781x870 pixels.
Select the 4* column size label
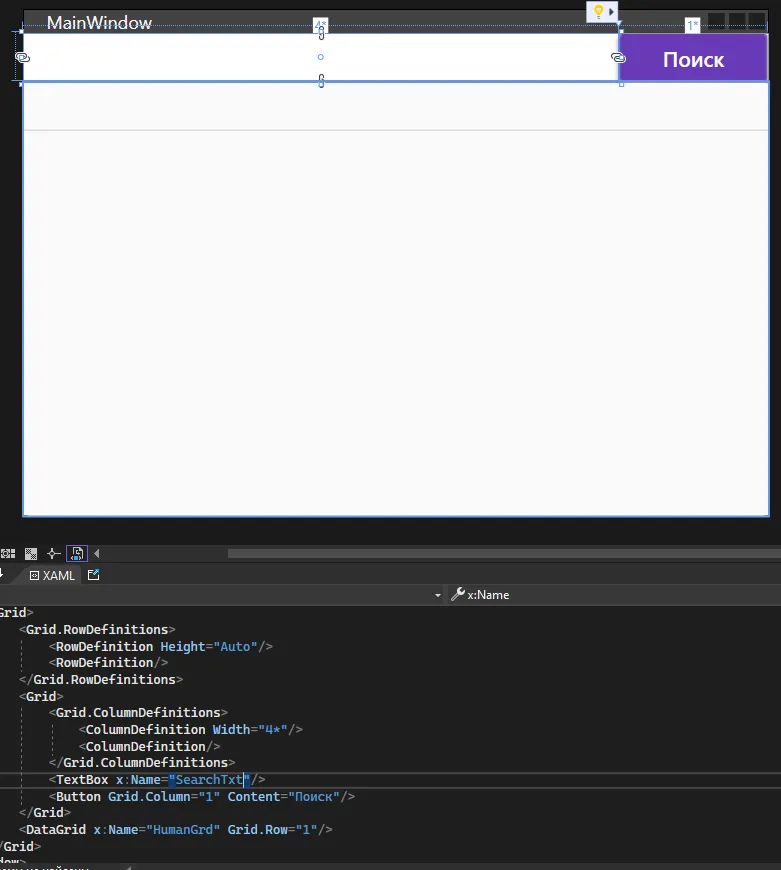click(321, 24)
